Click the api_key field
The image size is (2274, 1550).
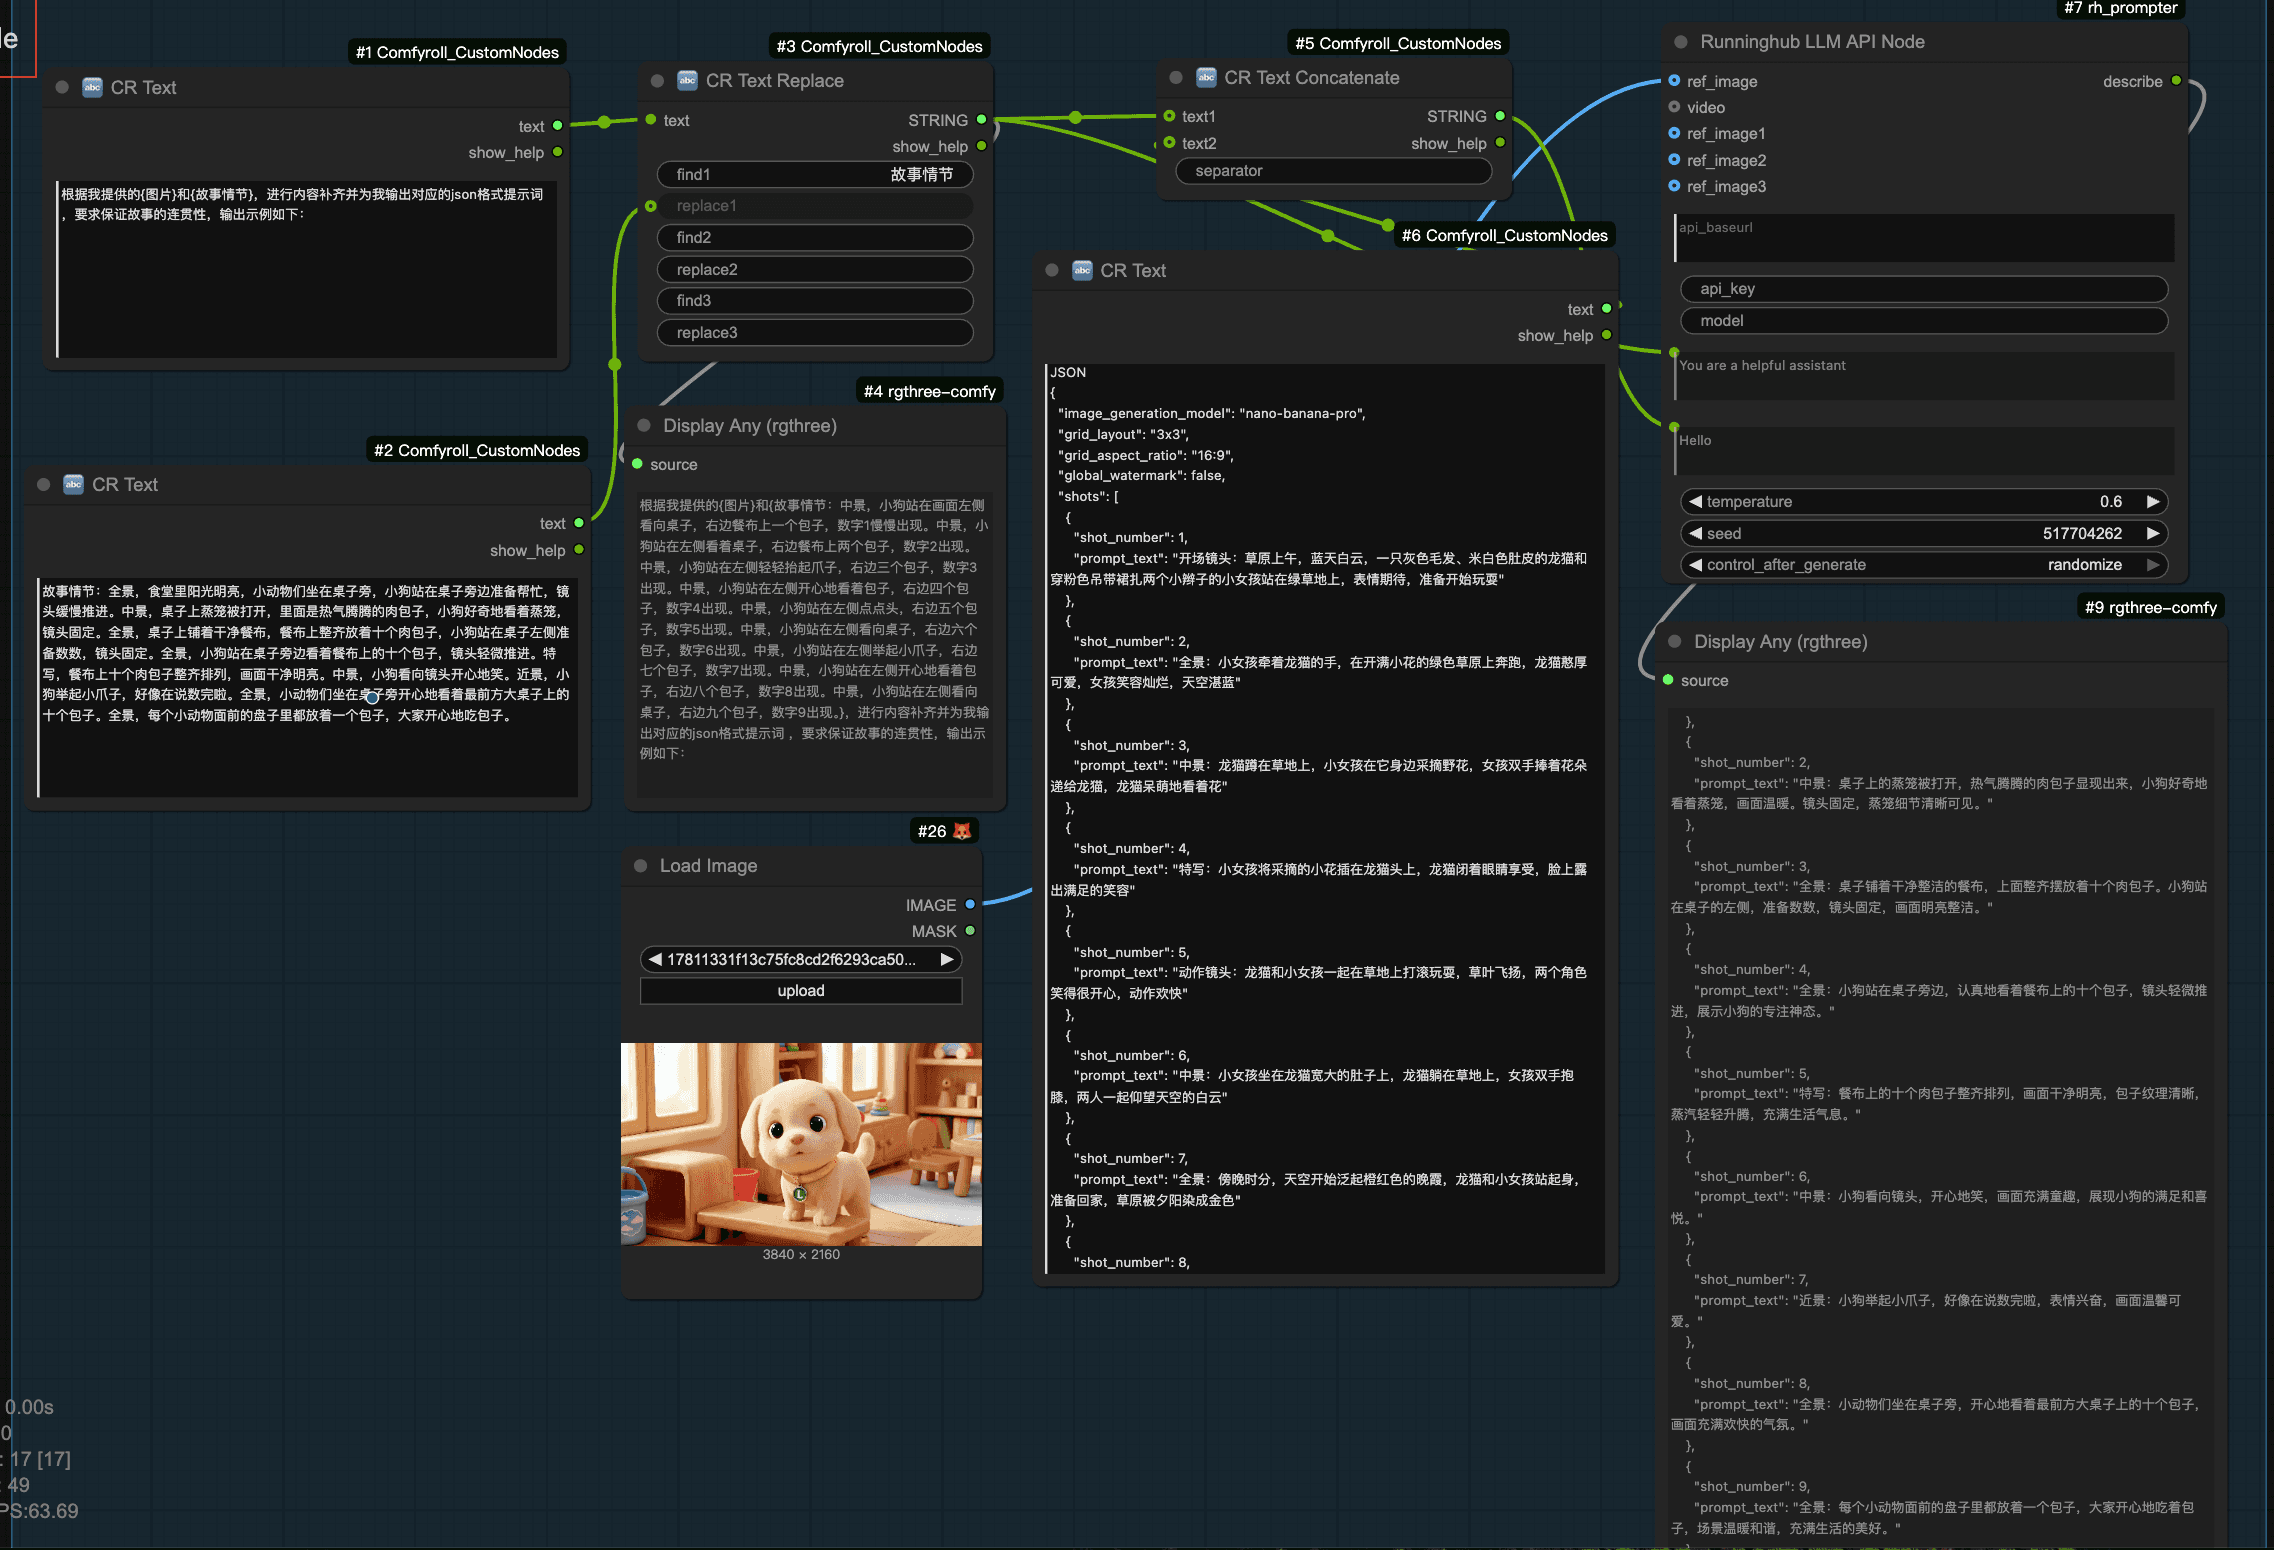pos(1924,288)
